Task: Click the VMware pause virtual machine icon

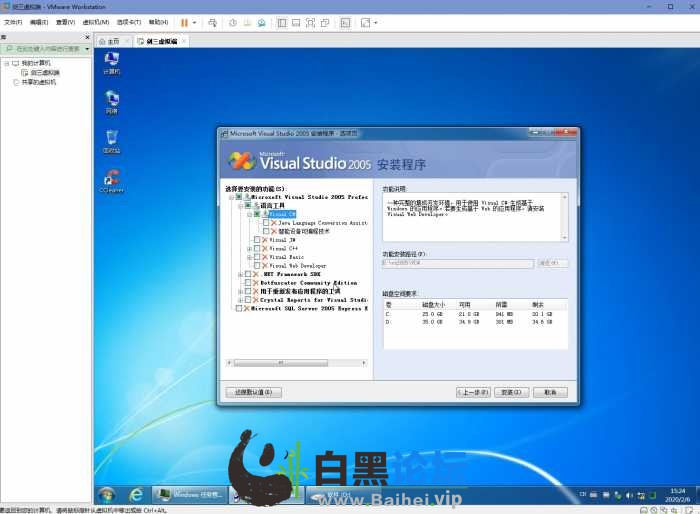Action: [x=184, y=23]
